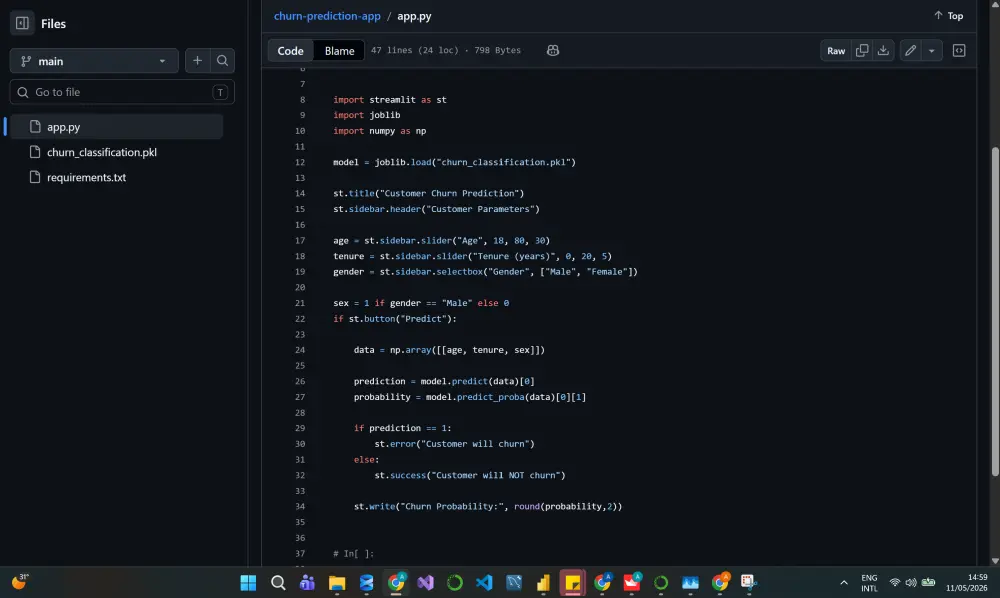This screenshot has height=598, width=1000.
Task: Click the '# In[ ]:' comment line
Action: click(353, 554)
